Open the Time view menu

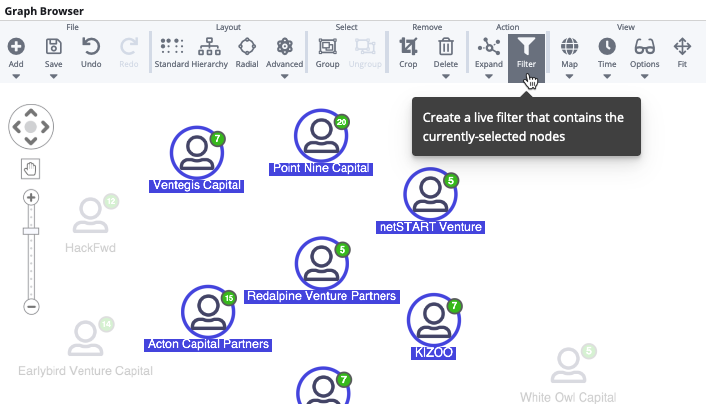(607, 76)
